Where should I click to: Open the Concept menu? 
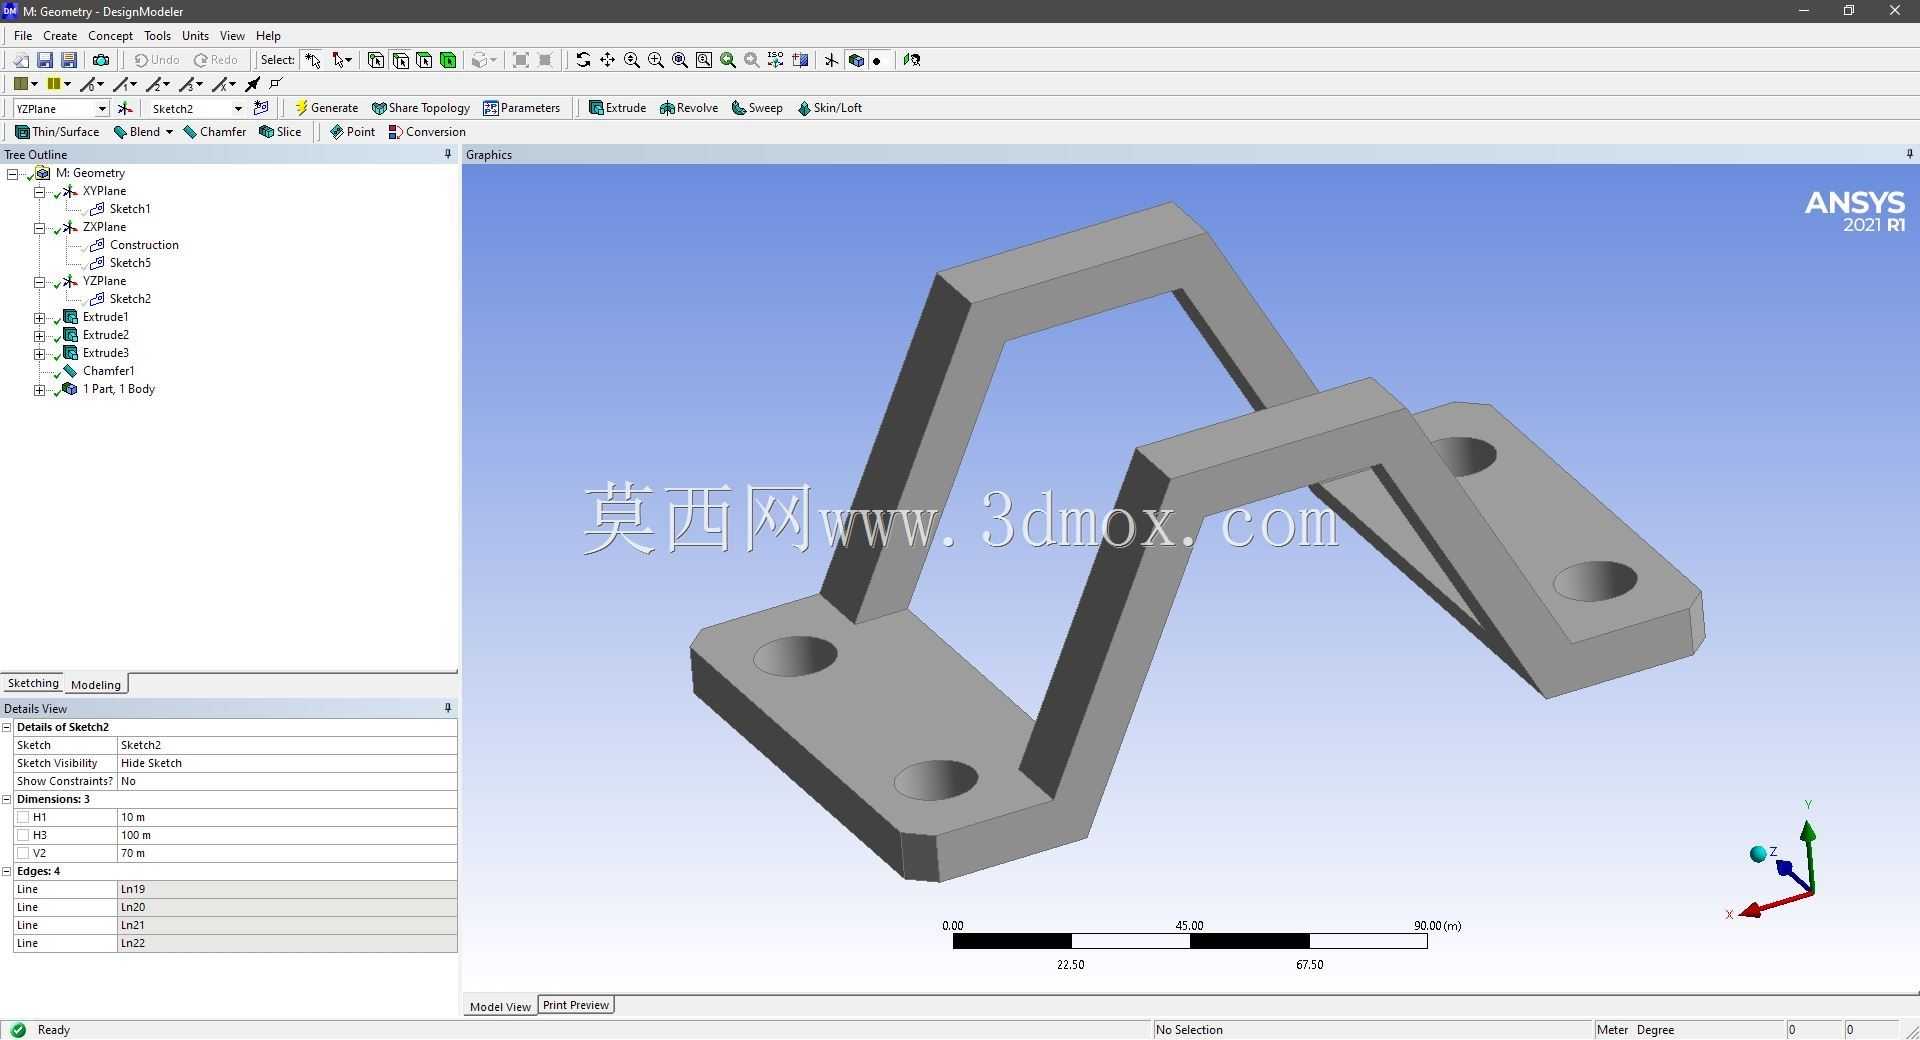pyautogui.click(x=110, y=35)
